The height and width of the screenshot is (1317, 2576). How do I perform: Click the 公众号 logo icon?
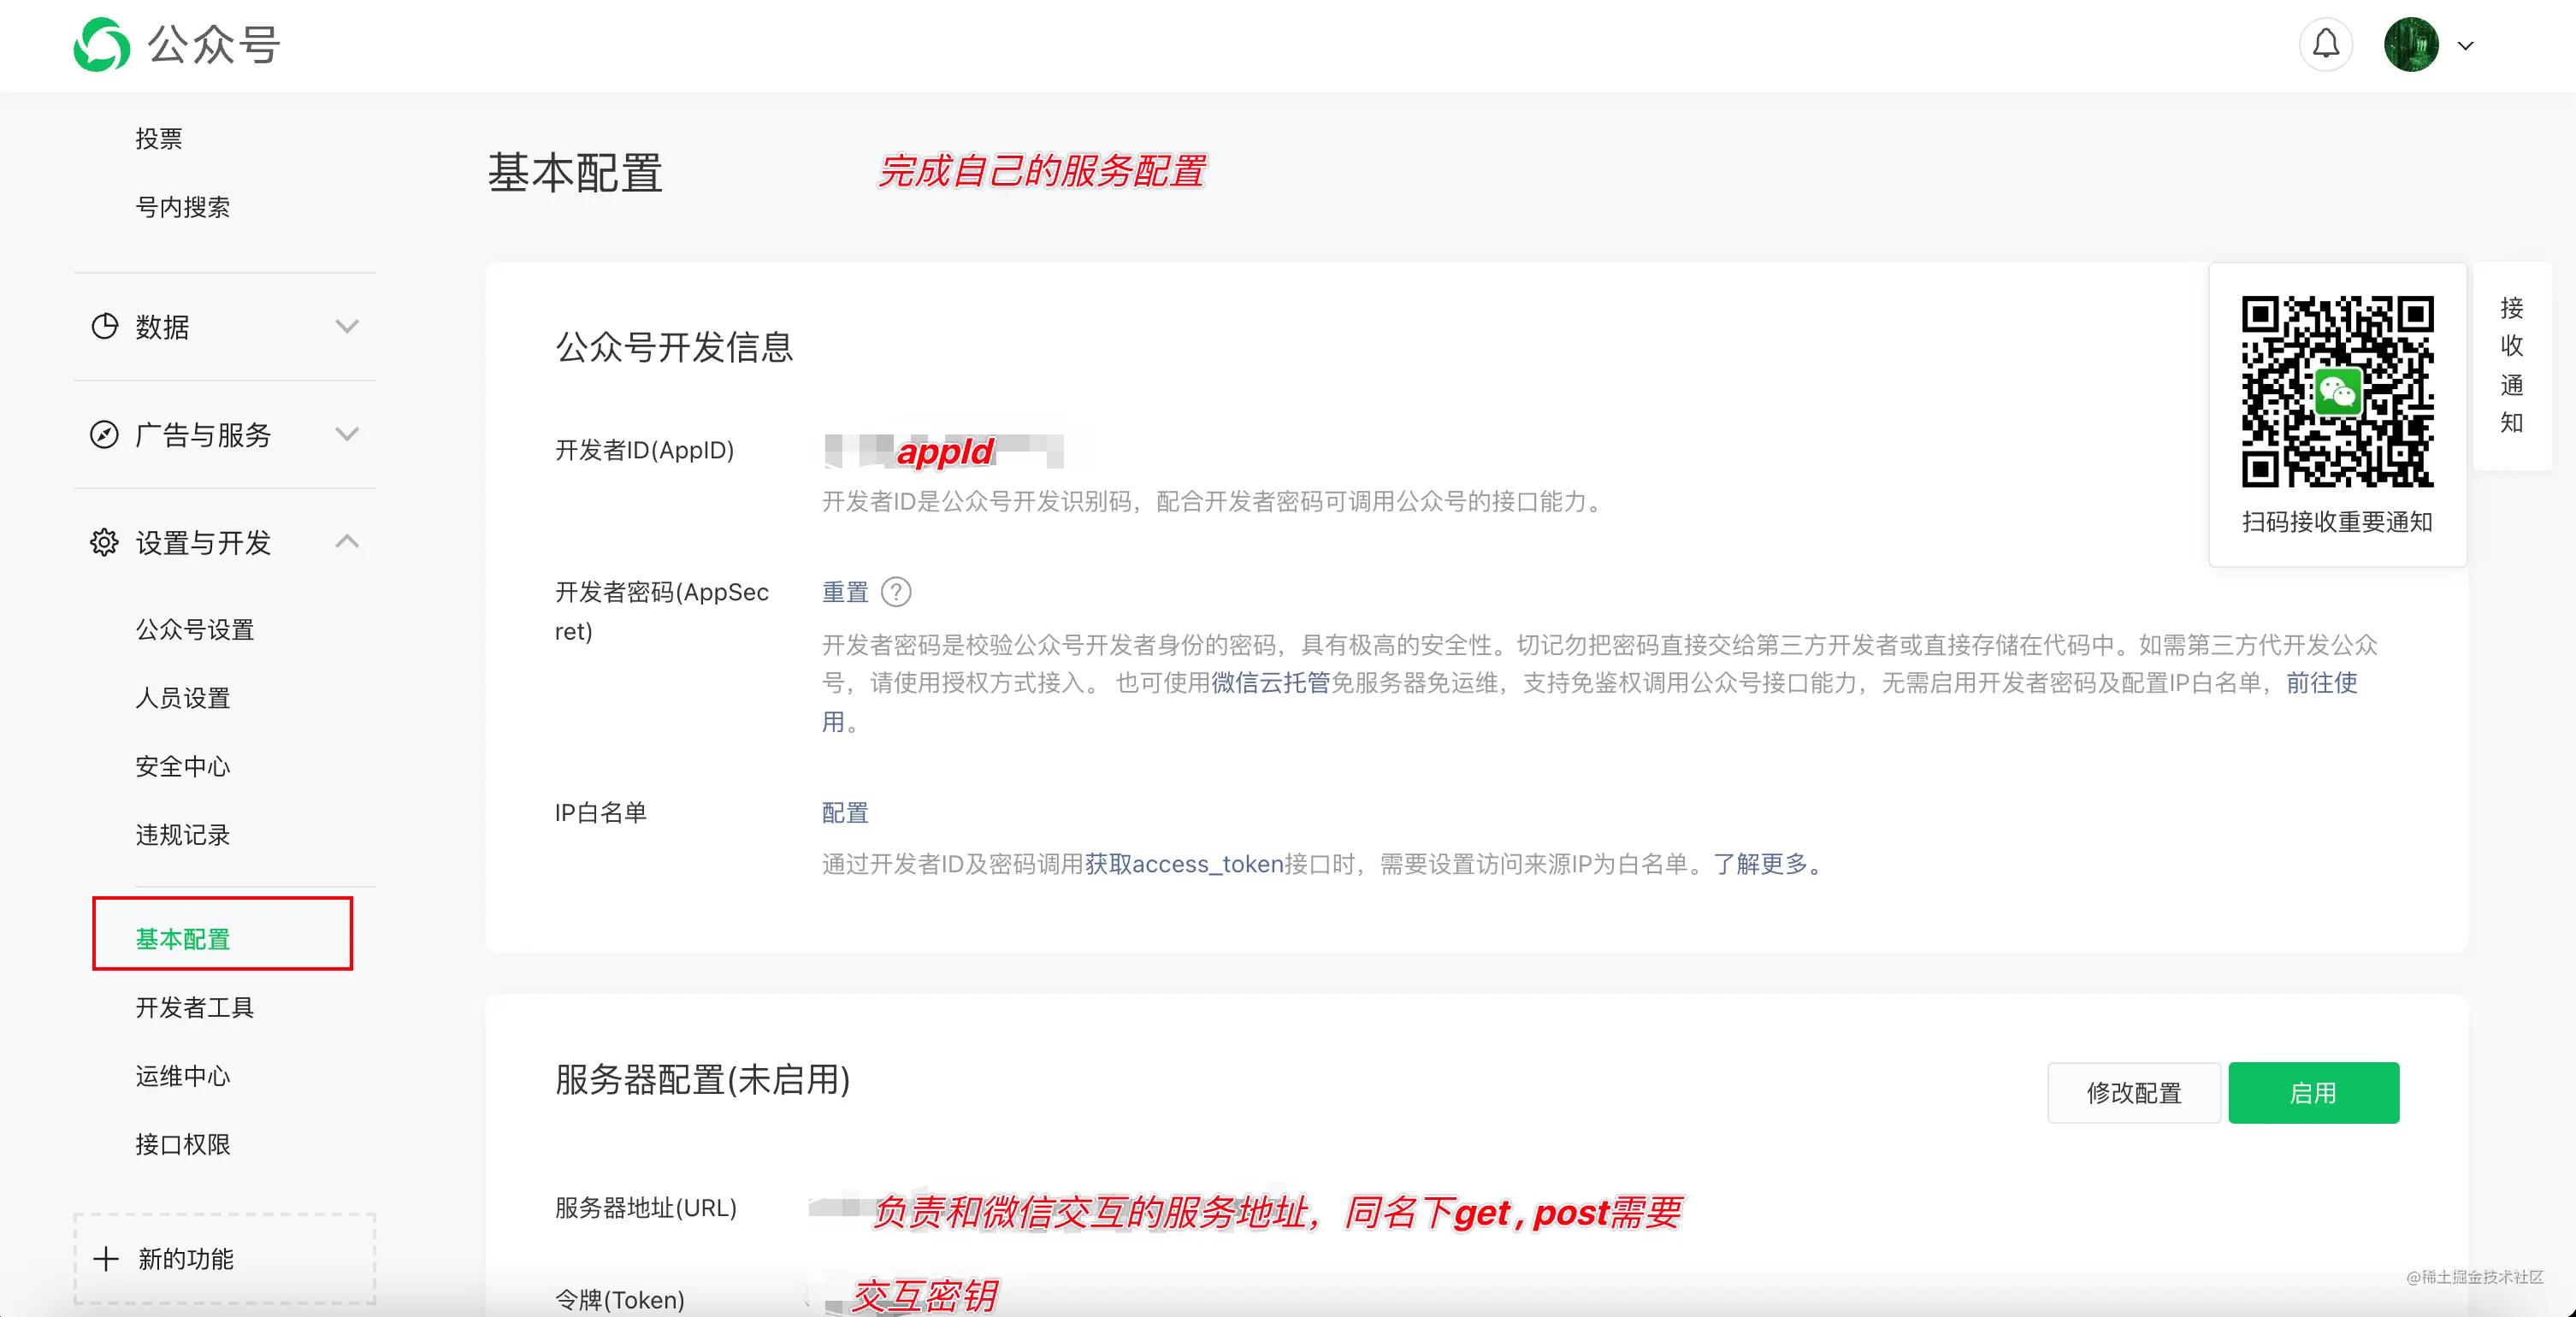tap(105, 44)
